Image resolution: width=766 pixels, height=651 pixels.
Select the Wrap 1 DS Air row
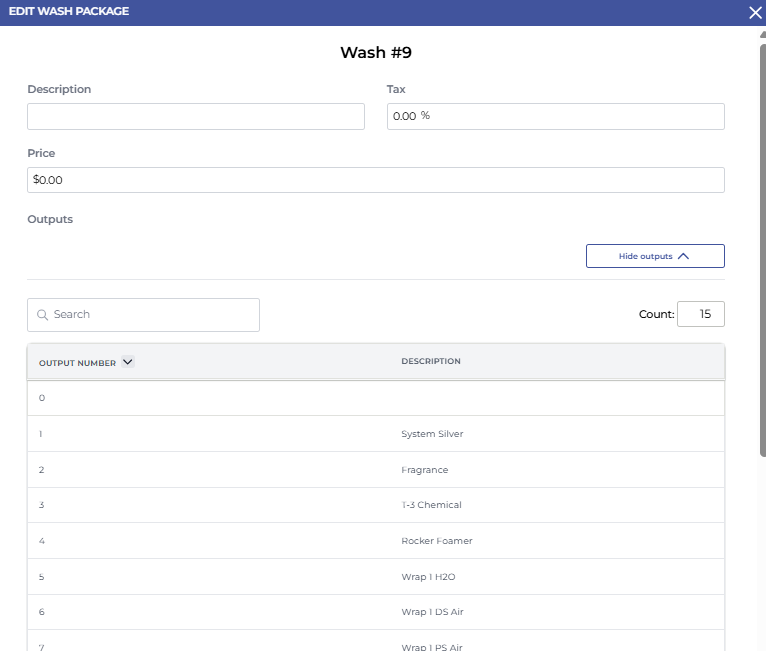[375, 612]
